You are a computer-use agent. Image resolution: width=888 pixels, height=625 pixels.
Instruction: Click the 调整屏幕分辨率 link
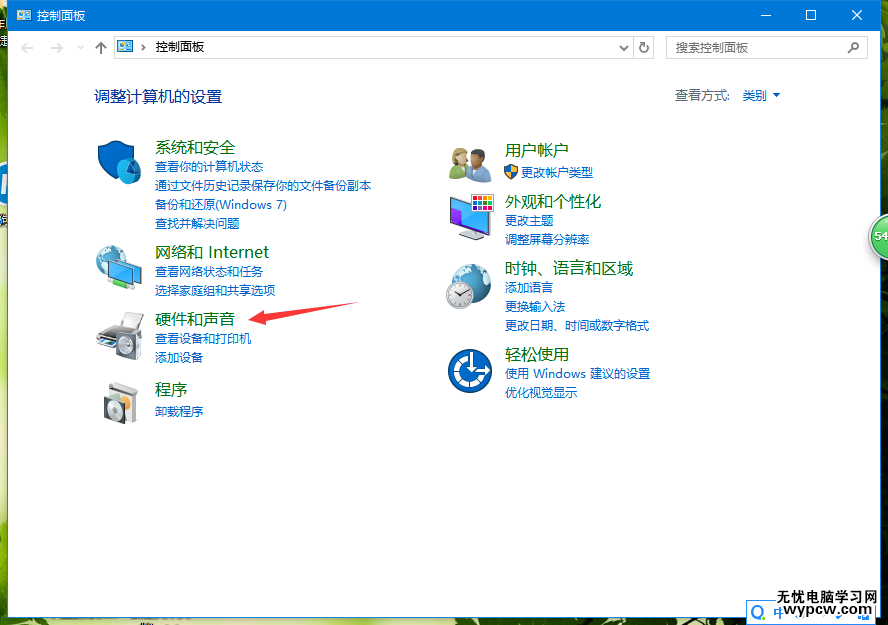[547, 239]
